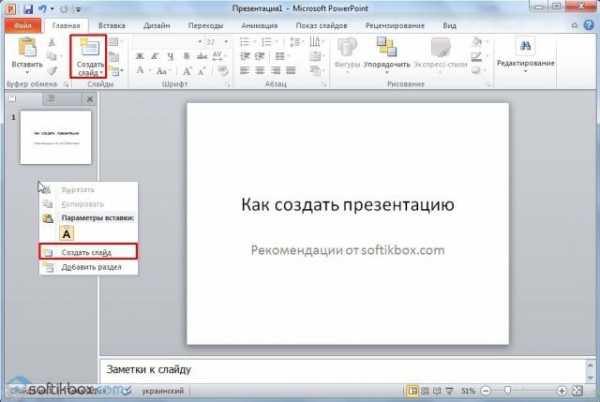
Task: Save the presentation with floppy icon
Action: [x=28, y=9]
